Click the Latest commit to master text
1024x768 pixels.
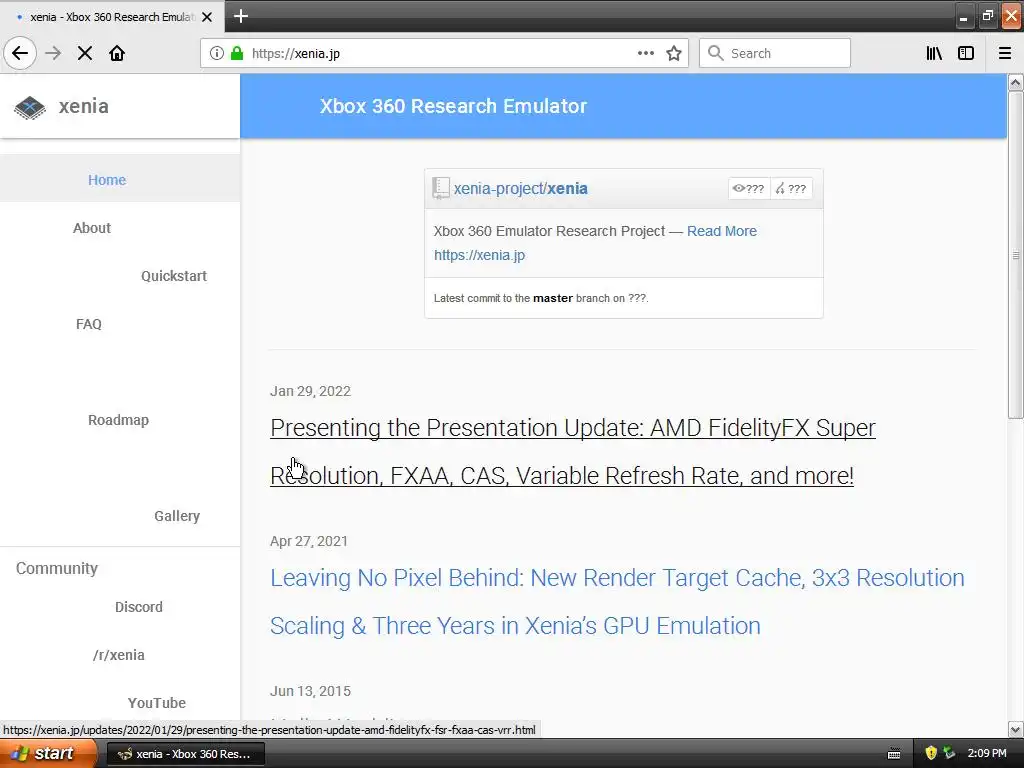[x=541, y=298]
